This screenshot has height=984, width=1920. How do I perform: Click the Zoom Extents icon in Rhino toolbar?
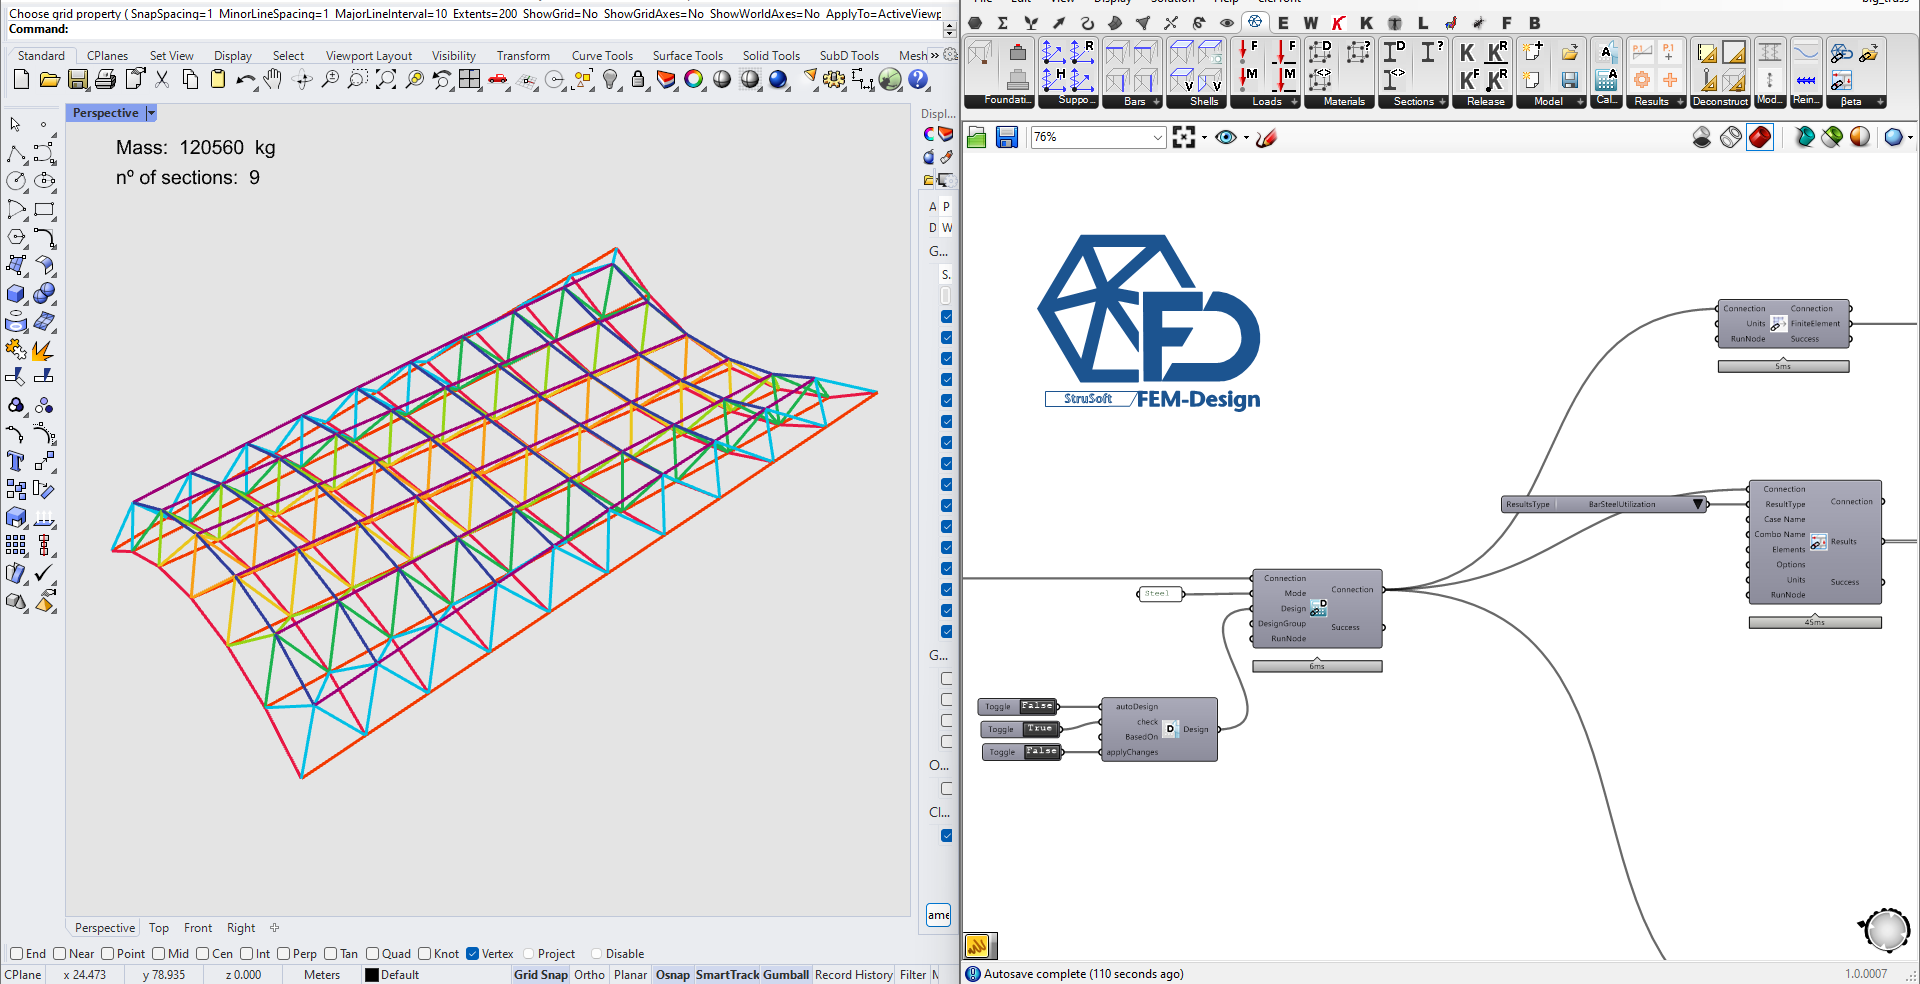coord(385,80)
